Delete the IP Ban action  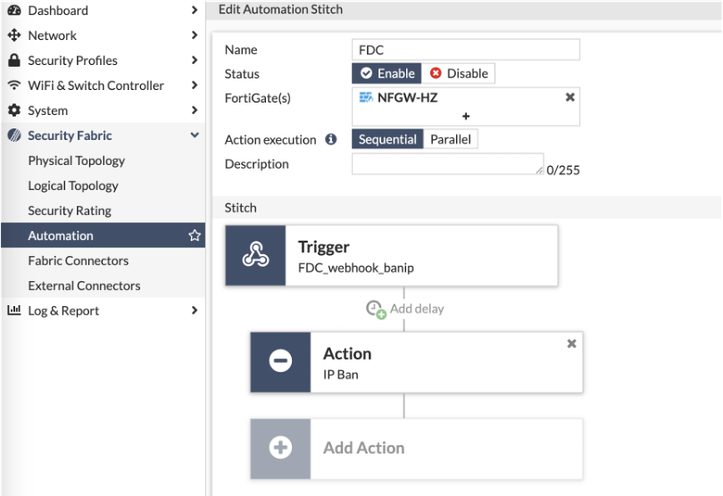[x=572, y=343]
